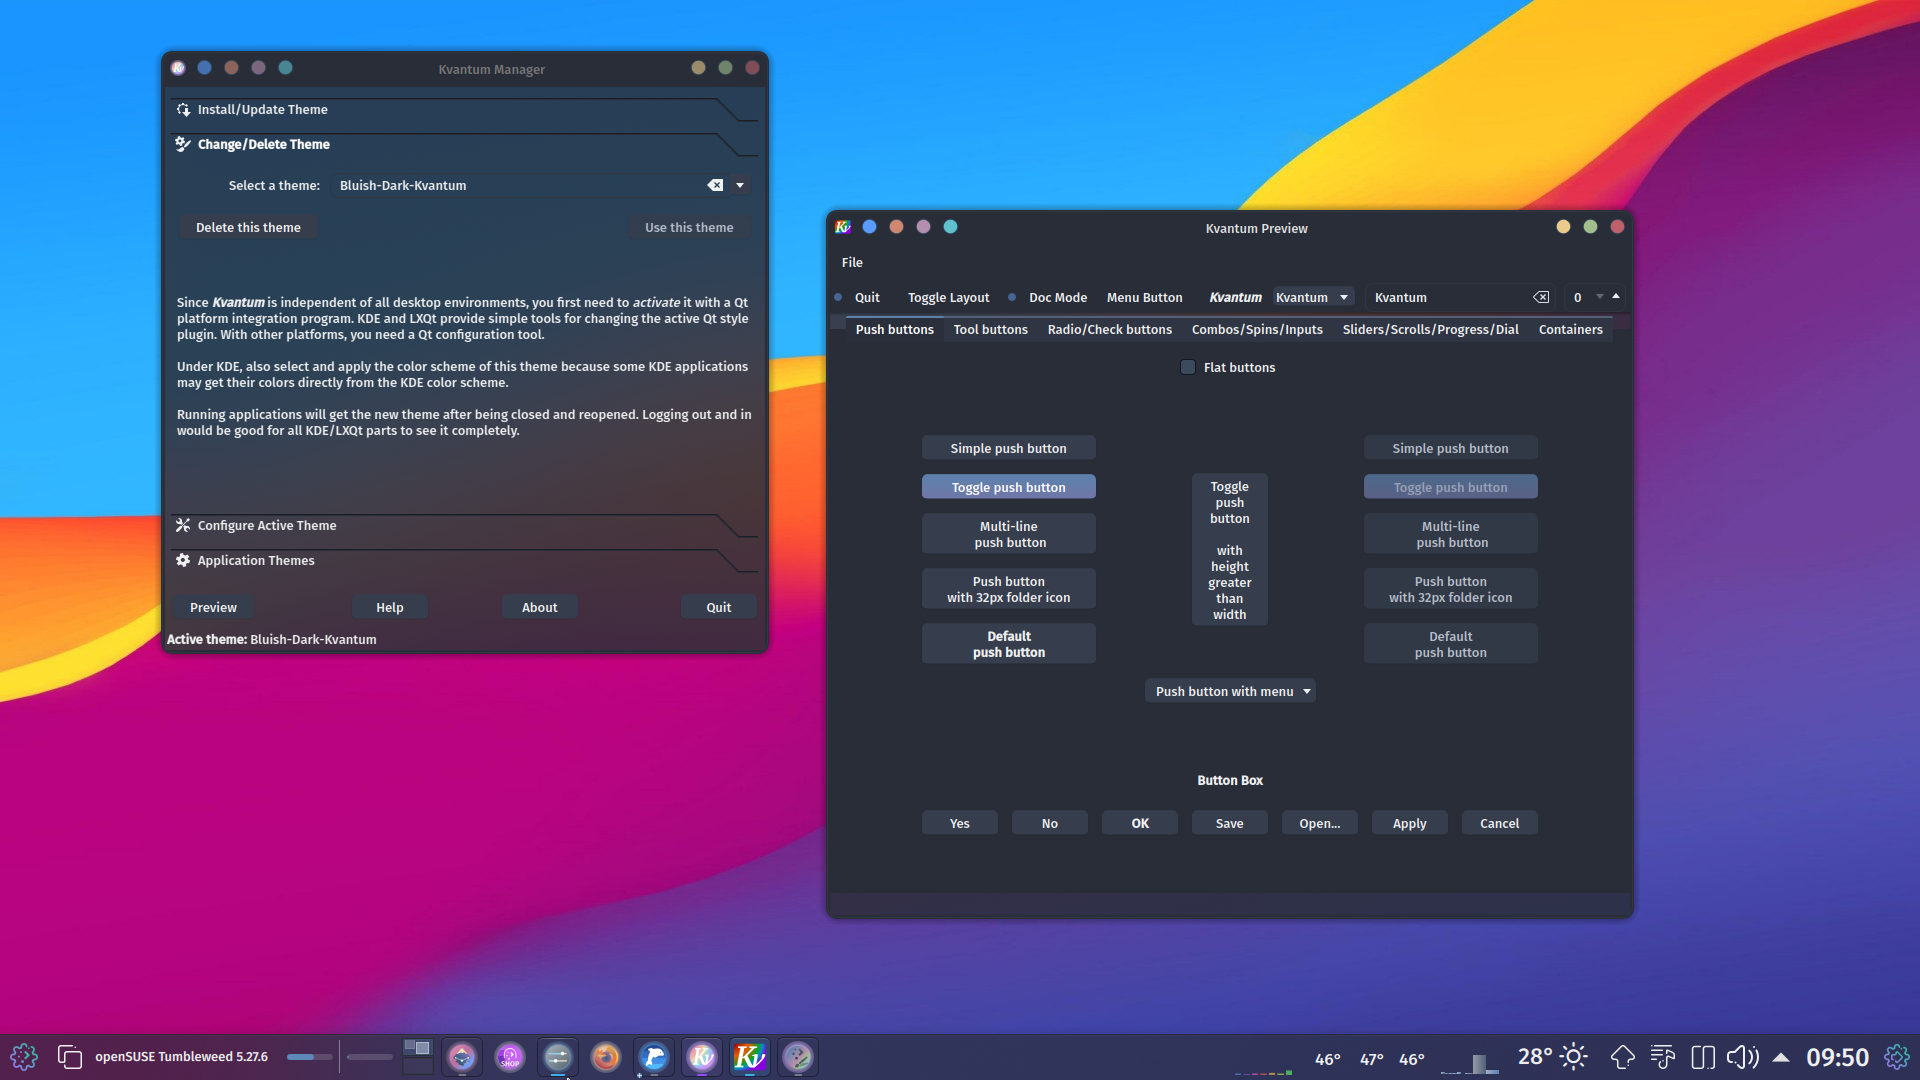Switch to the rainbow Kv Kvantum Preview taskbar icon
The width and height of the screenshot is (1920, 1080).
click(x=750, y=1057)
